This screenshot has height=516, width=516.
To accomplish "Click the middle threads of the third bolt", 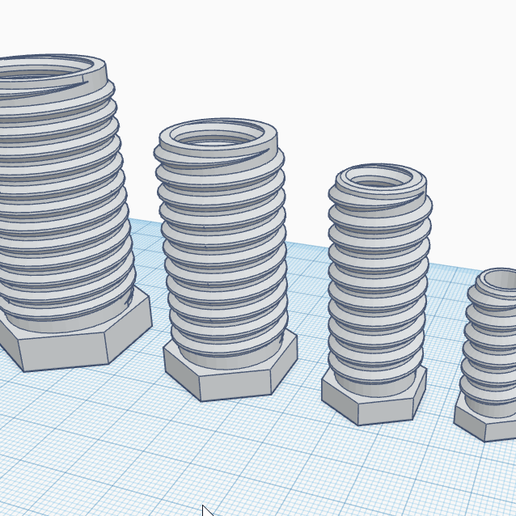I will (x=378, y=283).
